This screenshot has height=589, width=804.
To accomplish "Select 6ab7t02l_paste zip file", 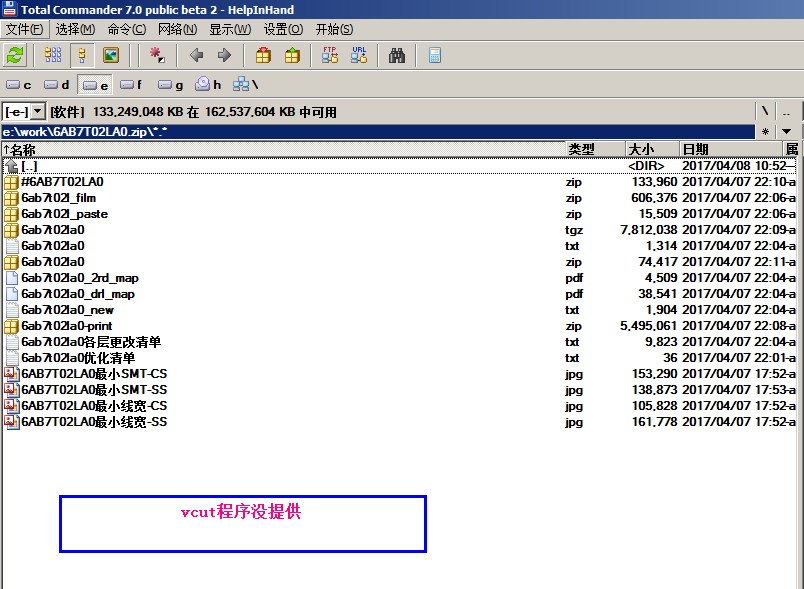I will [400, 214].
